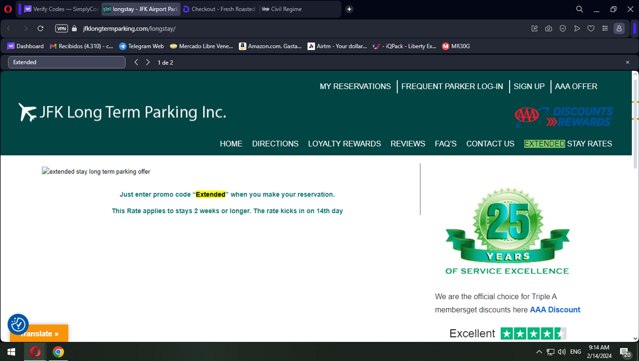639x361 pixels.
Task: Go to HOME menu item
Action: (x=231, y=144)
